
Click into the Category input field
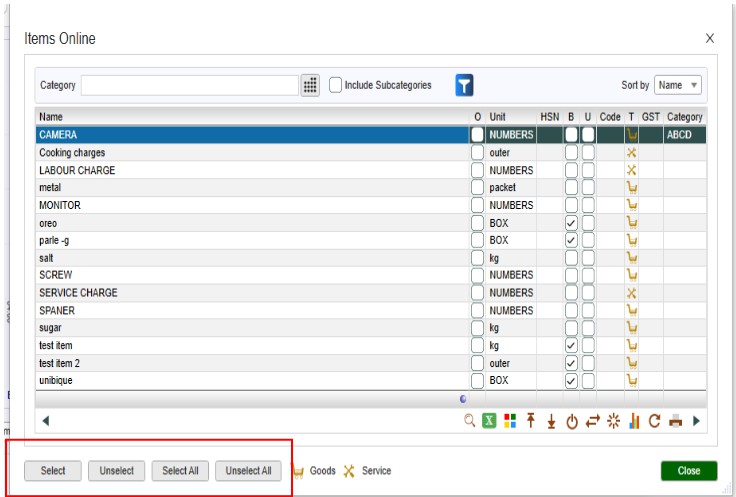tap(189, 86)
